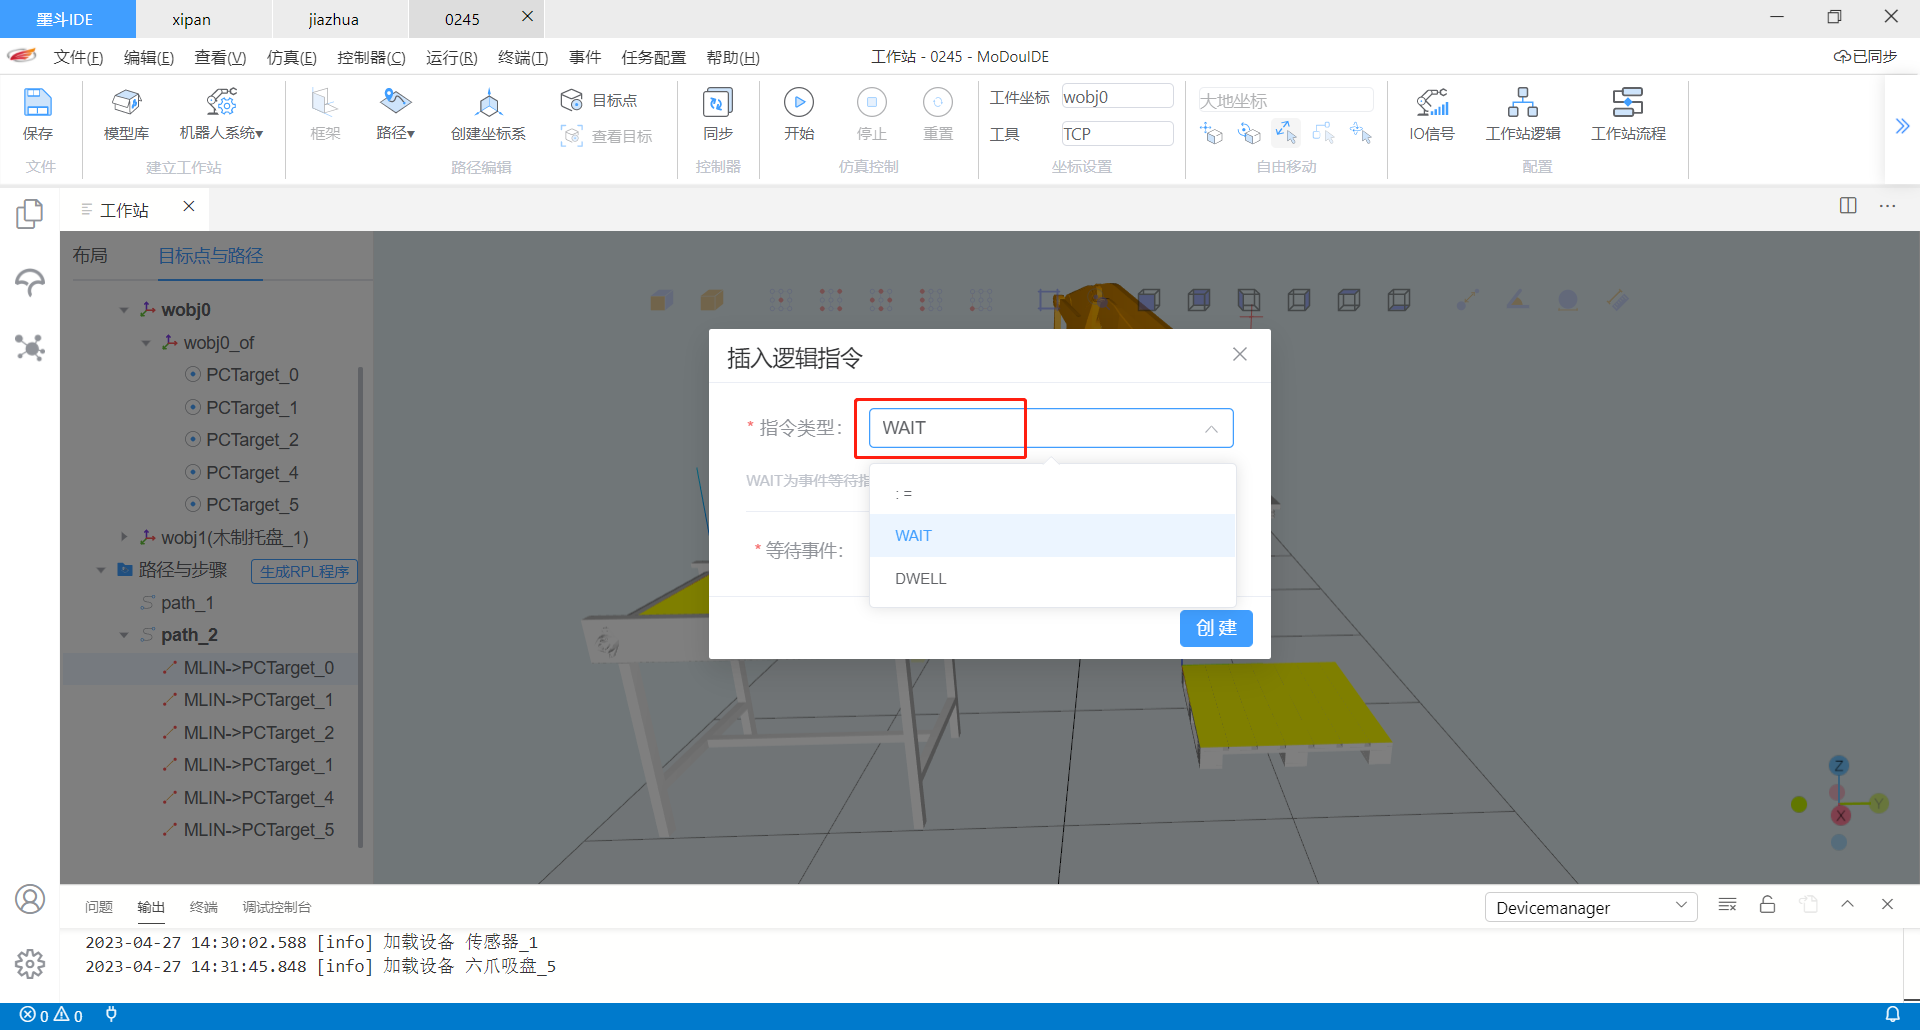
Task: Click the settings gear in the sidebar
Action: click(30, 963)
